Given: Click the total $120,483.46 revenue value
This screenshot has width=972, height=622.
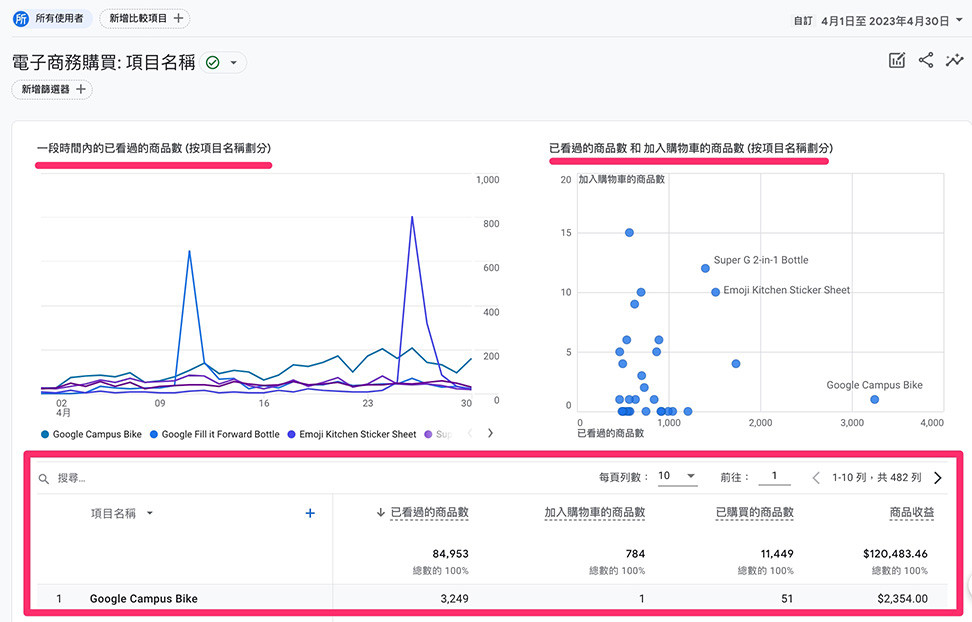Looking at the screenshot, I should 895,554.
